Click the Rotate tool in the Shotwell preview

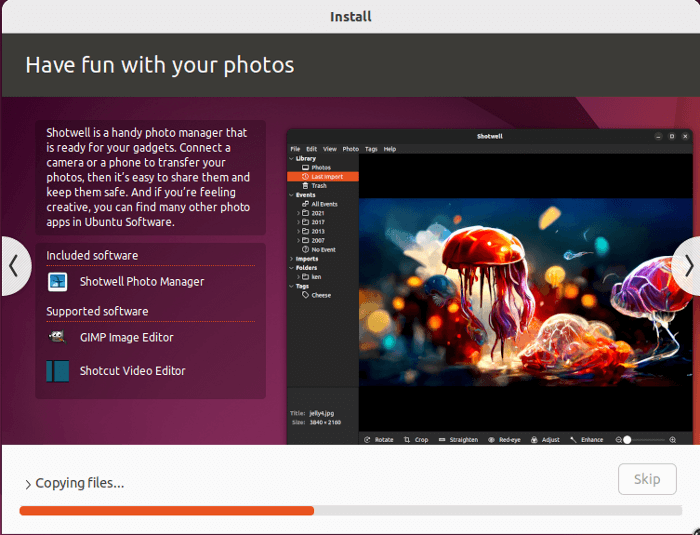pyautogui.click(x=379, y=440)
